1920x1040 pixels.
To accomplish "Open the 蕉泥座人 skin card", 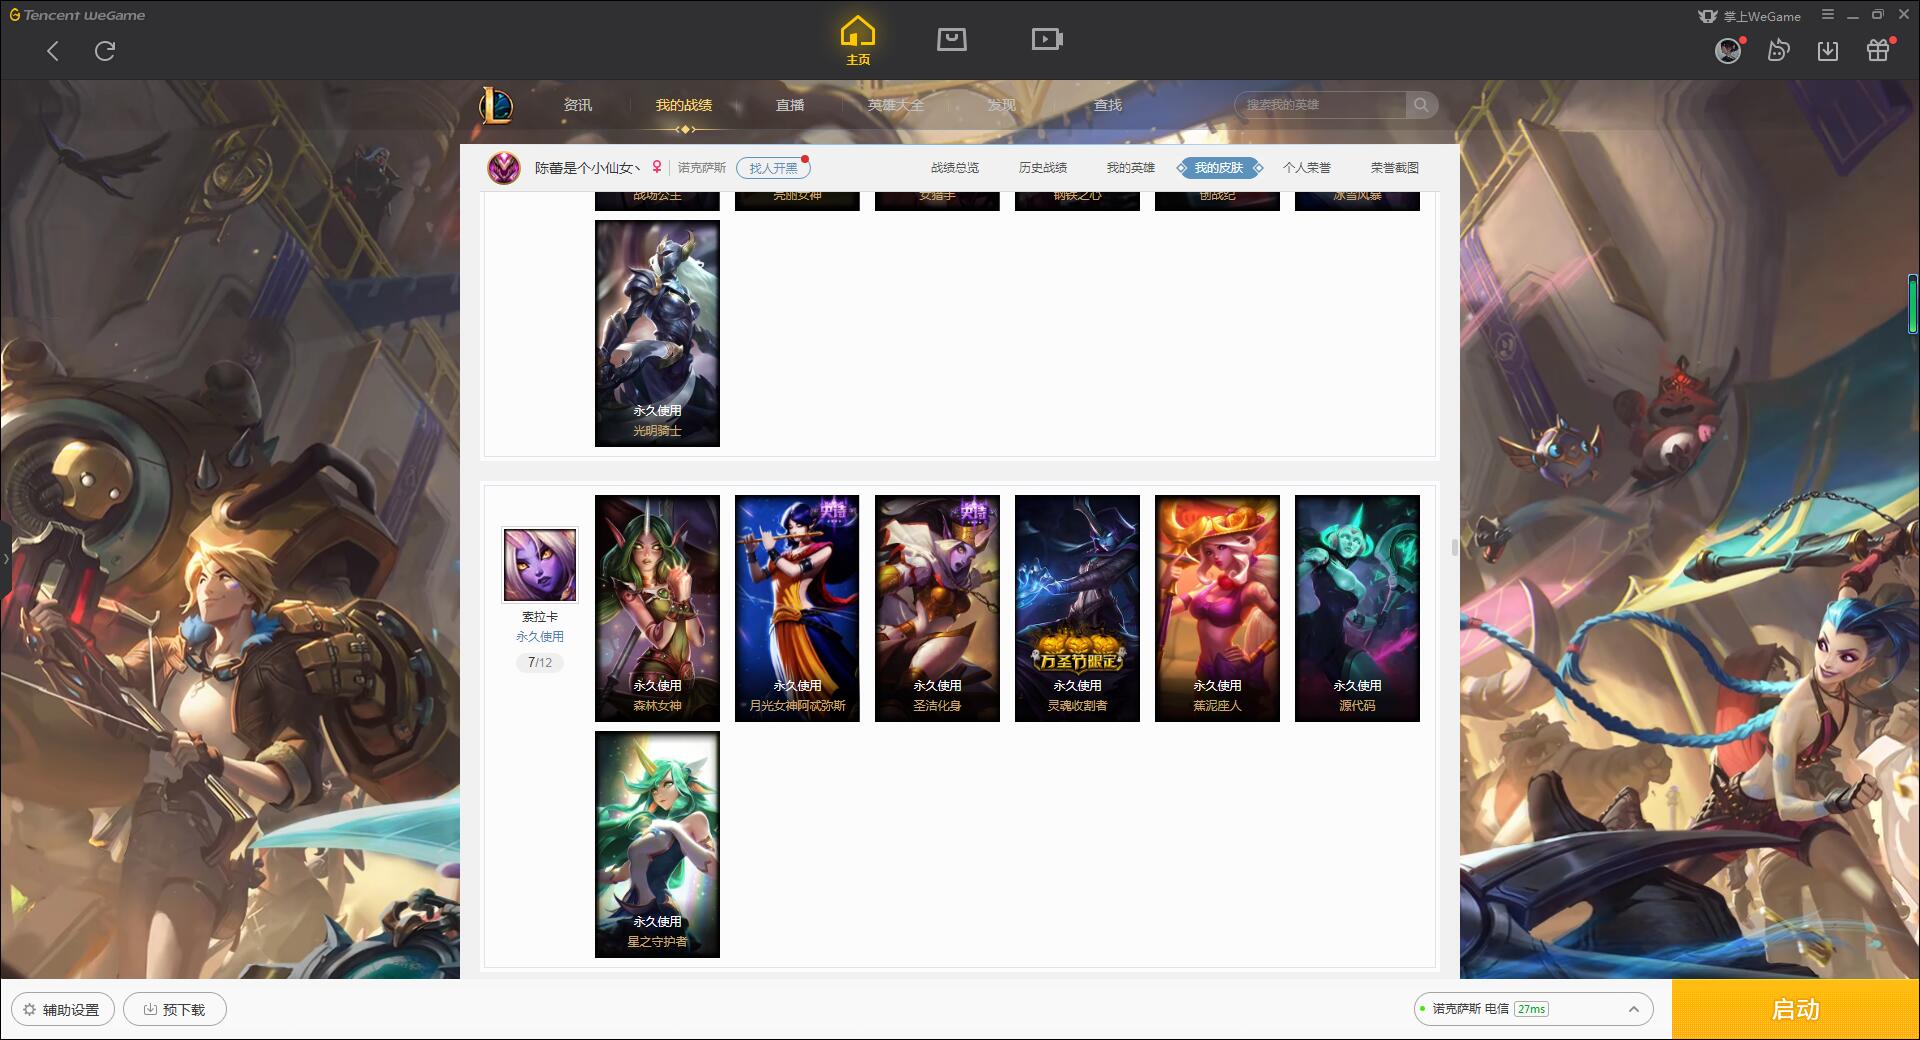I will (1217, 608).
